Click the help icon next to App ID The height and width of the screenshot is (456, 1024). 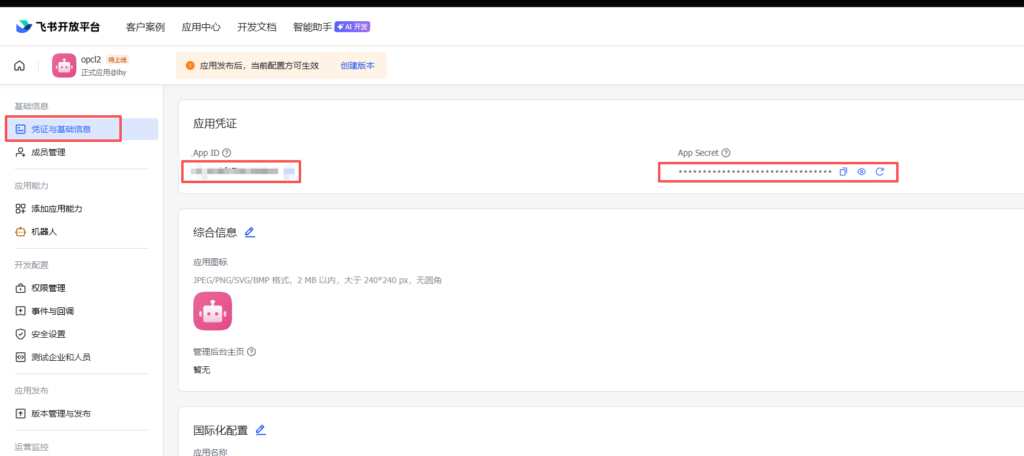(x=227, y=153)
